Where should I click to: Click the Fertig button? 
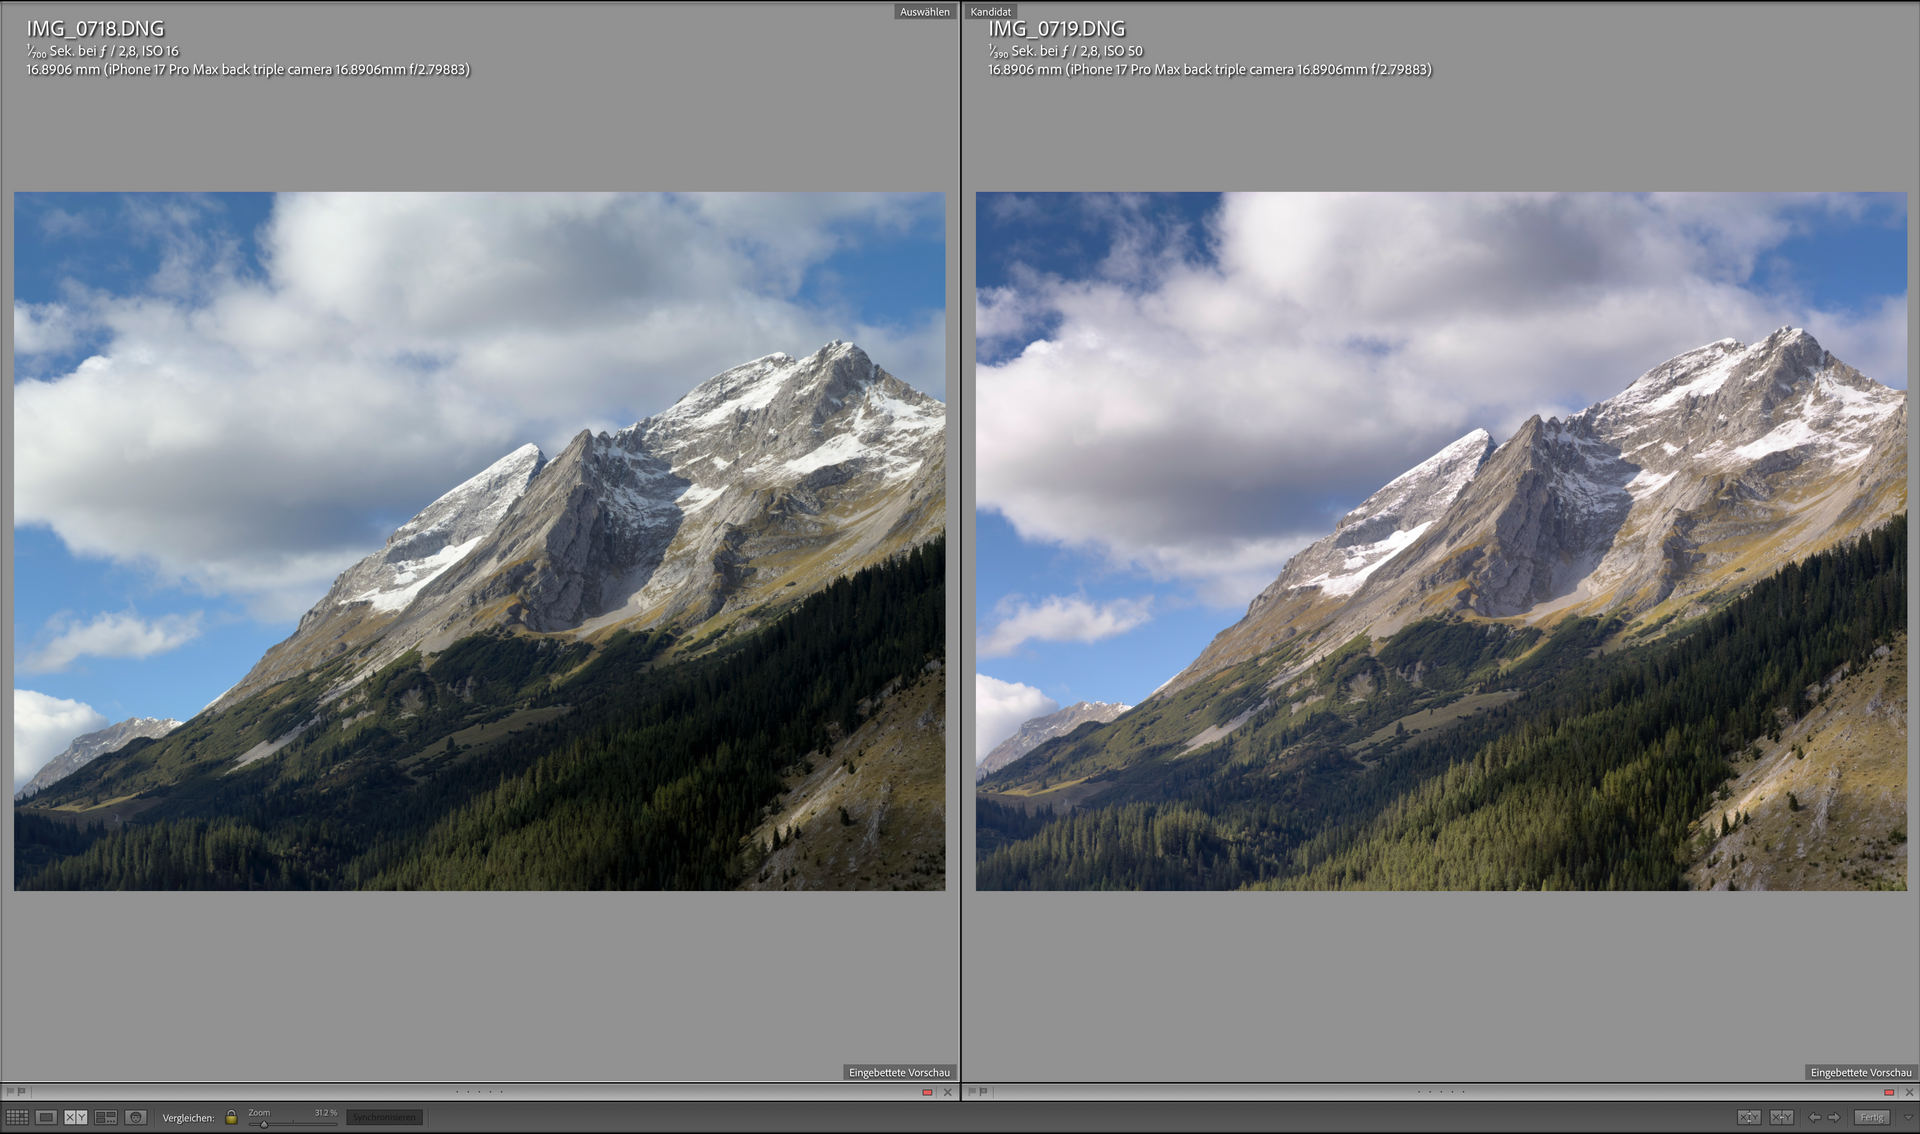tap(1872, 1117)
